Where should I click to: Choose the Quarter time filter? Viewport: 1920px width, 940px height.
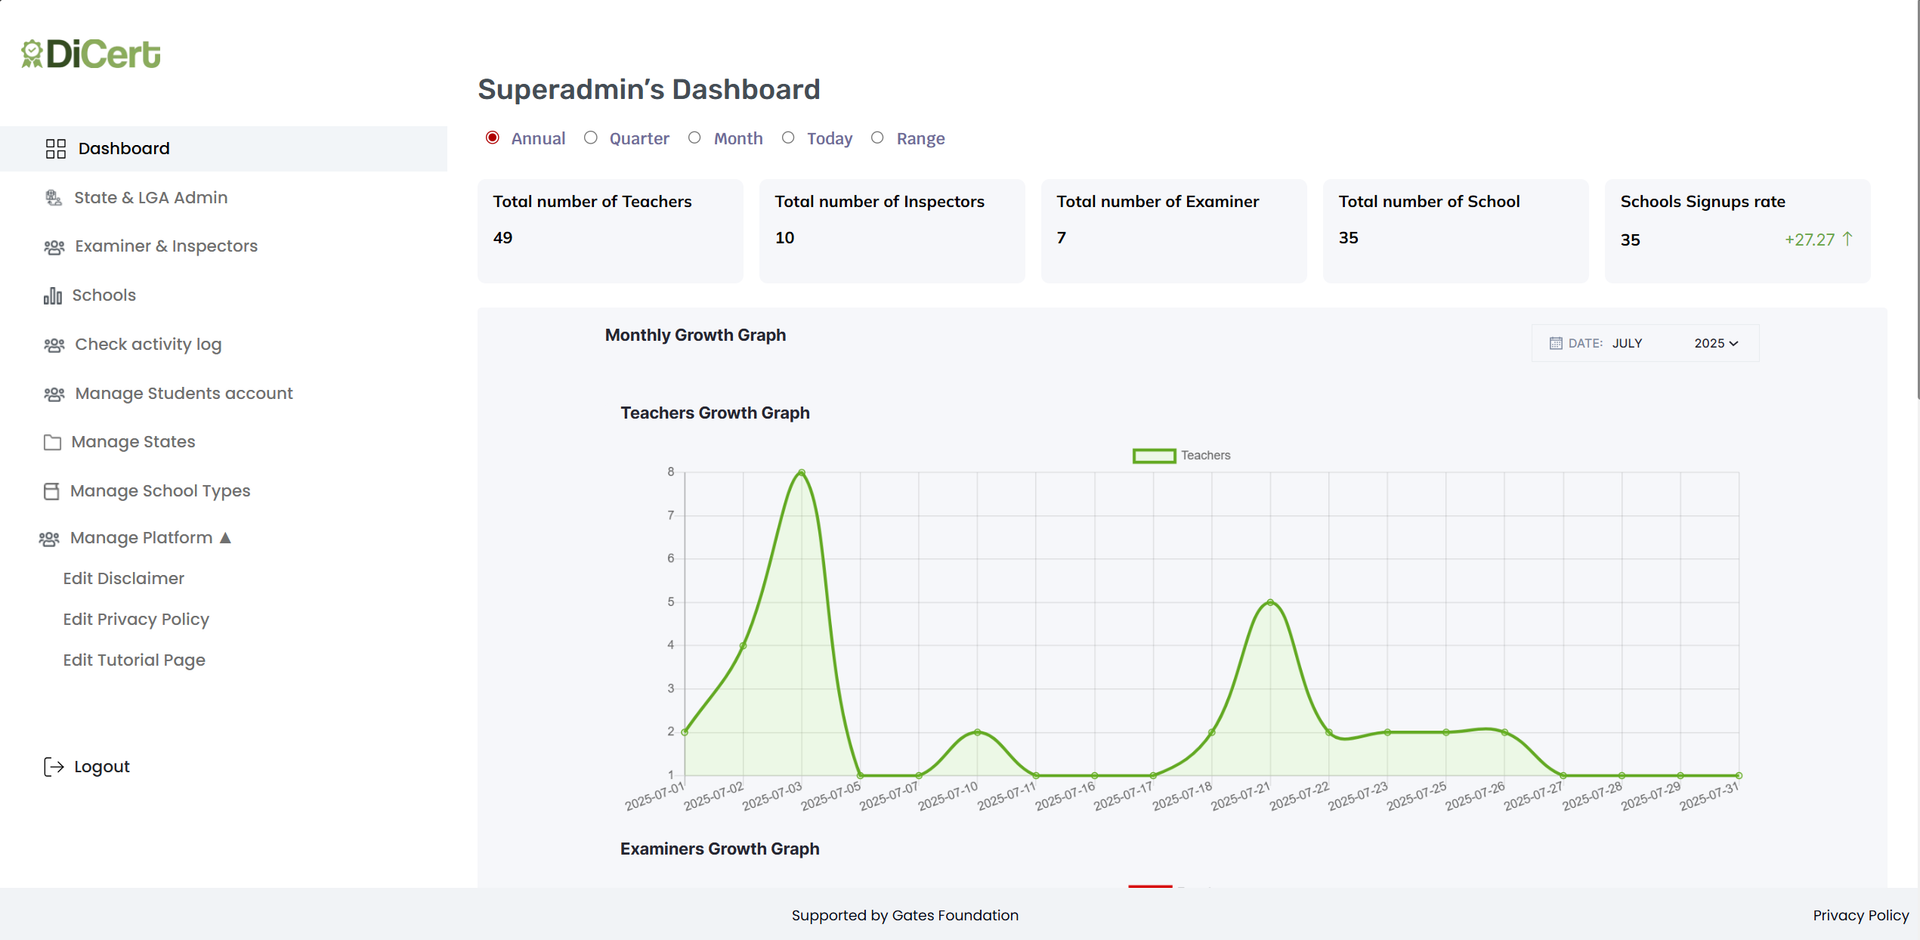click(590, 138)
